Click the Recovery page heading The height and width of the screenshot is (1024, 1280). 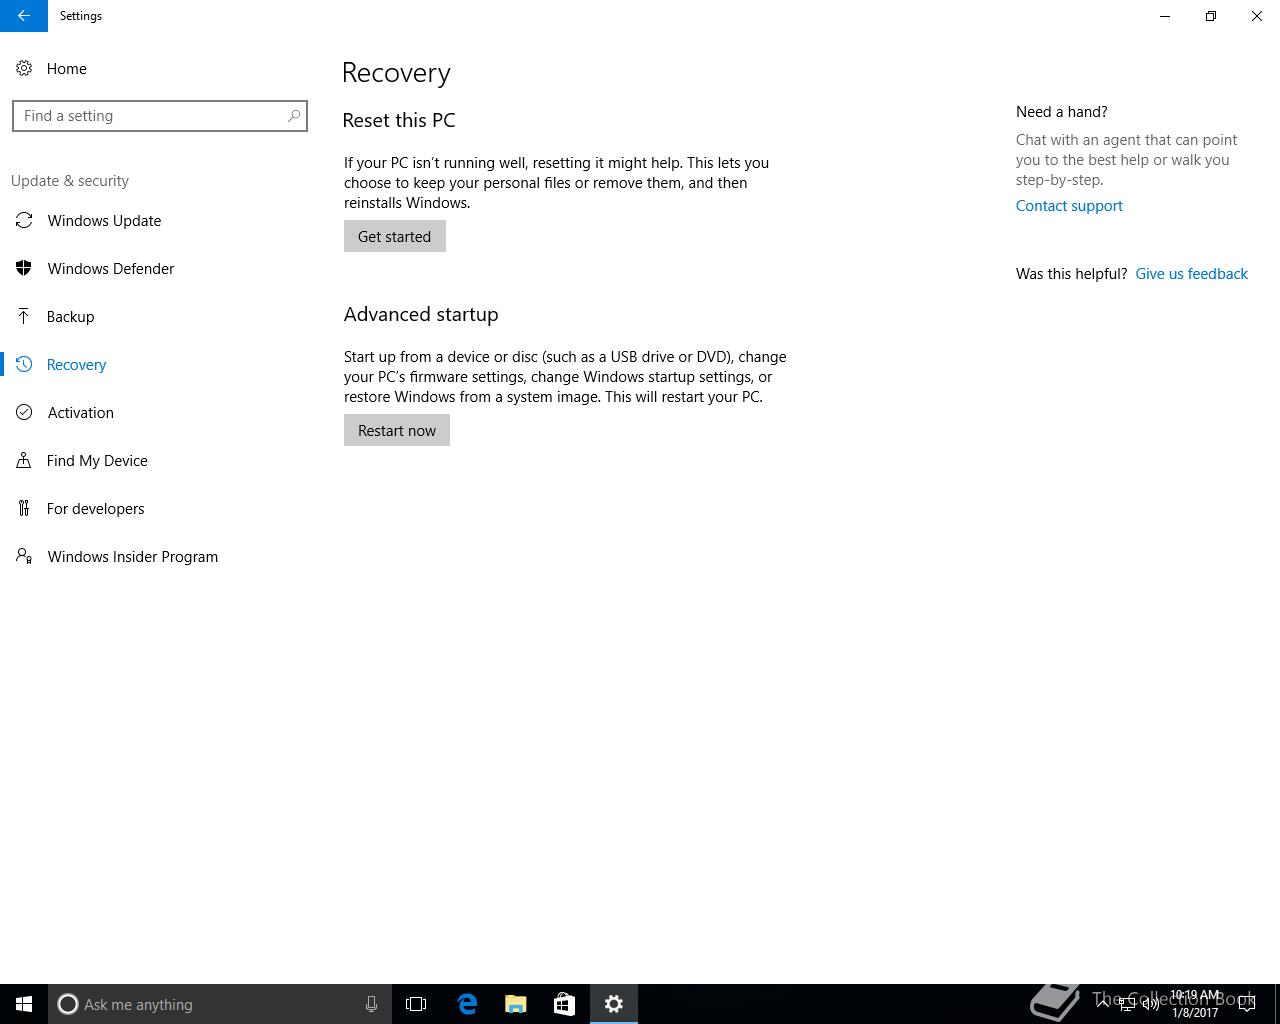coord(396,73)
